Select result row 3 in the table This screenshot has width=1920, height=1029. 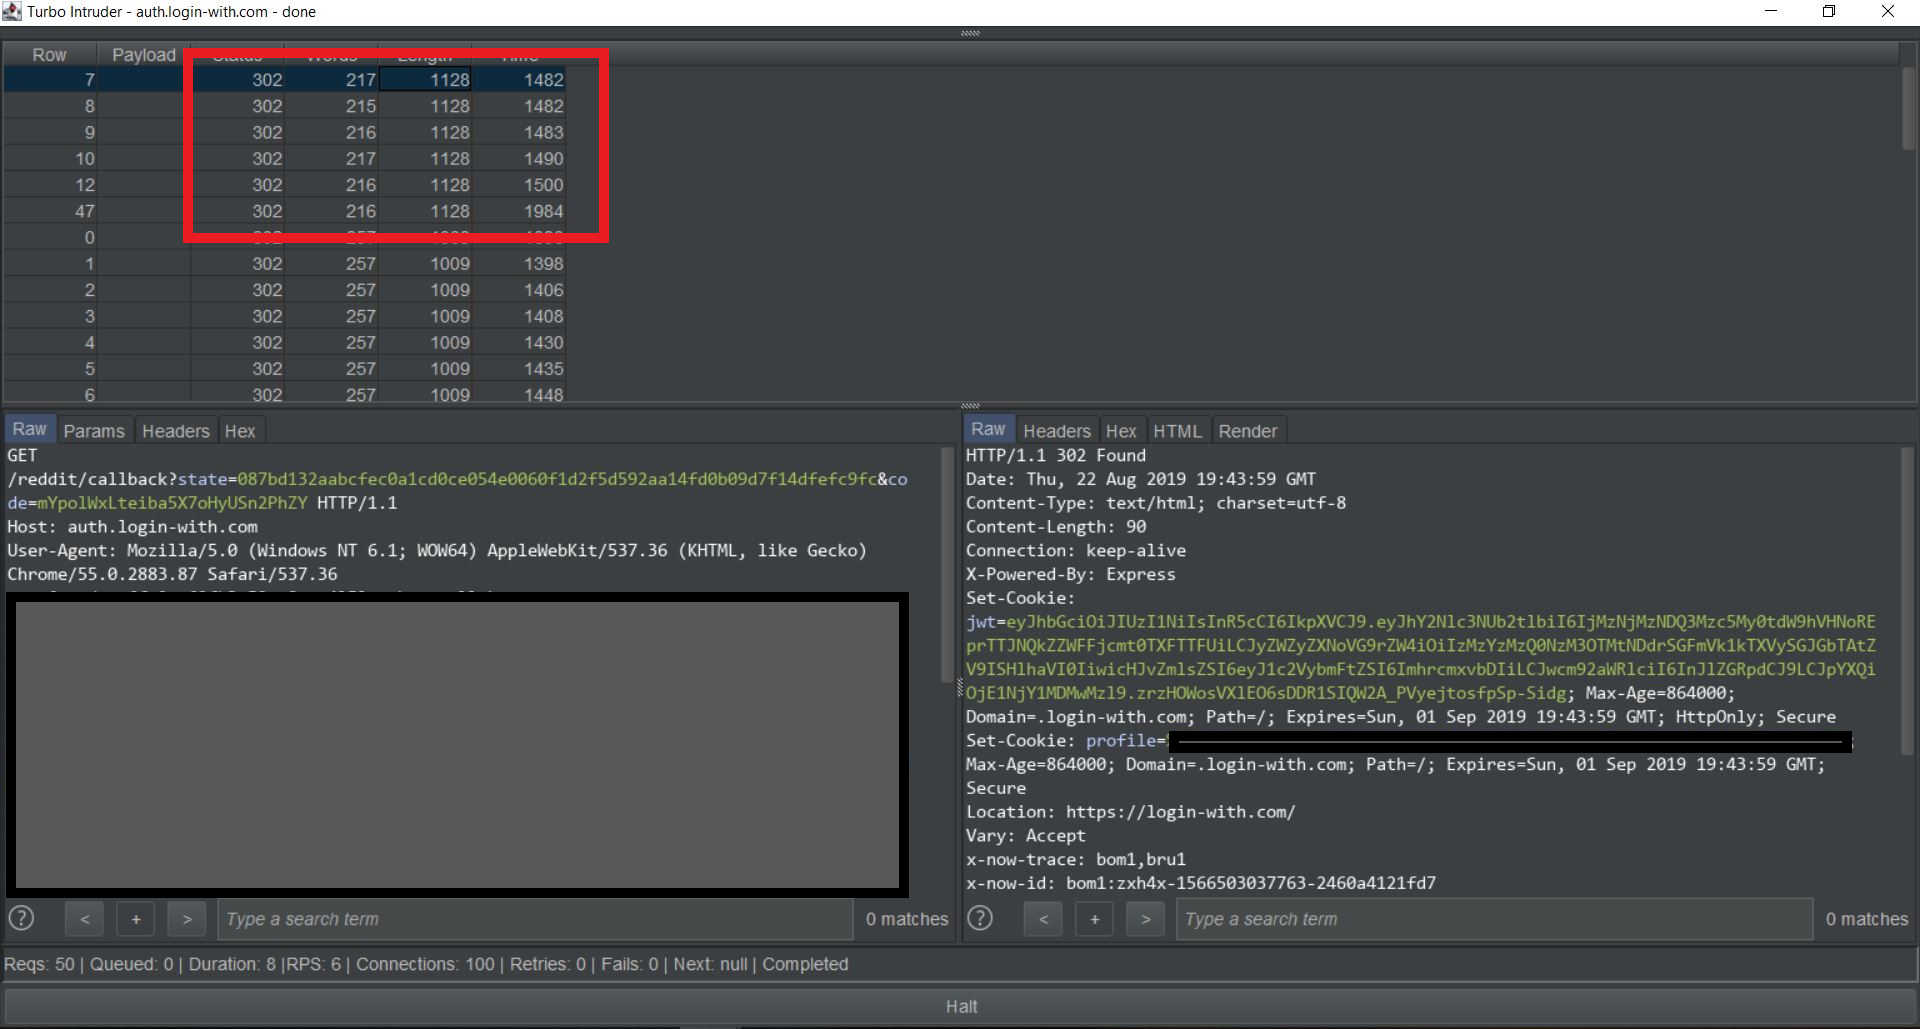point(284,316)
